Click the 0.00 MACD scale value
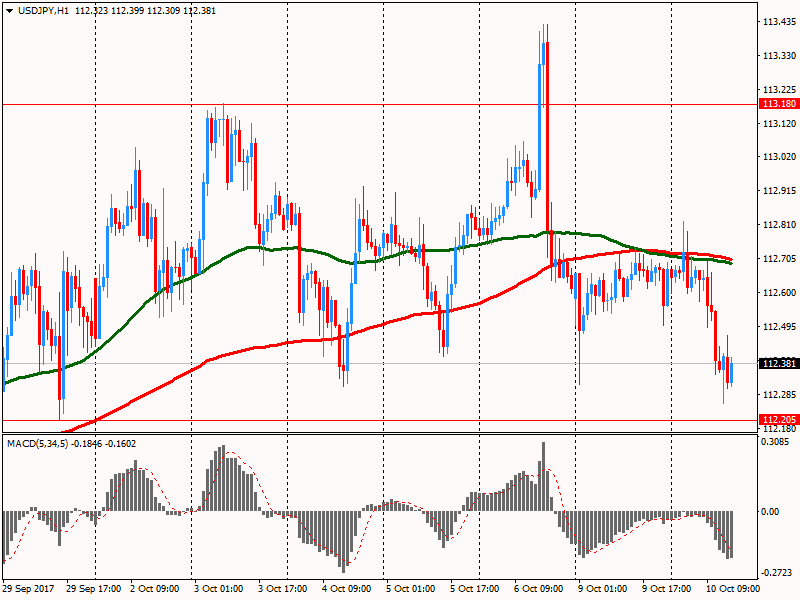The image size is (800, 600). (x=770, y=512)
